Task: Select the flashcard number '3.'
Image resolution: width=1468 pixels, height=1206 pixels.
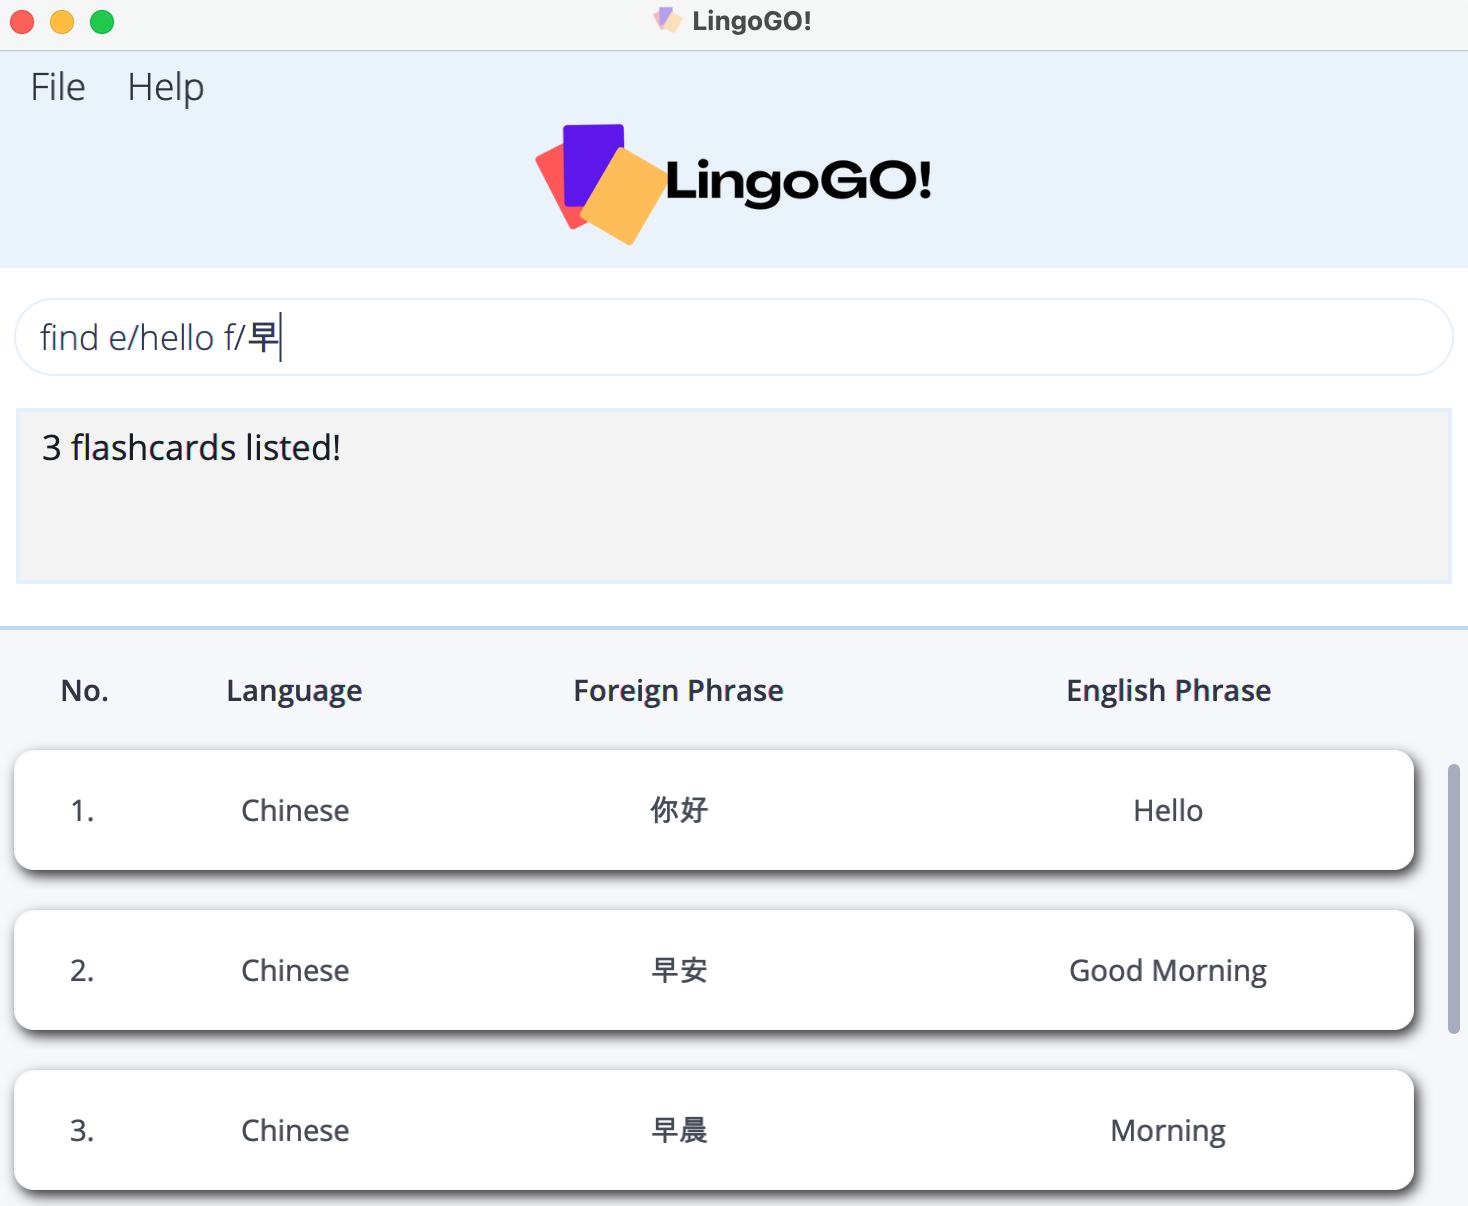Action: [82, 1131]
